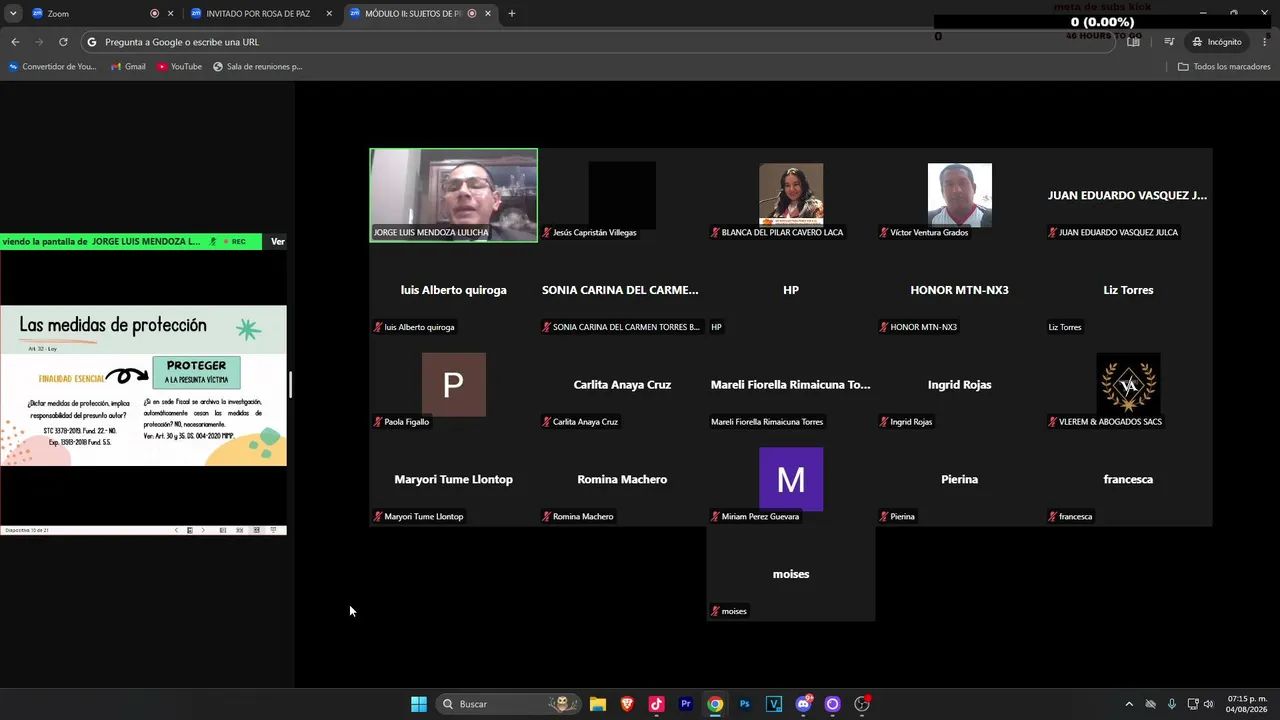Close the first Zoom tab
The width and height of the screenshot is (1280, 720).
tap(171, 14)
